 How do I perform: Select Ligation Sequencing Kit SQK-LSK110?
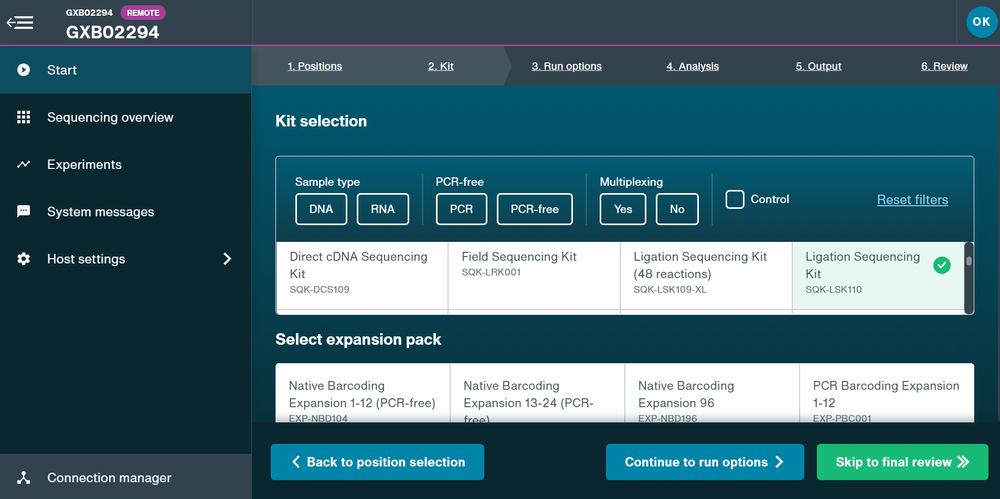[878, 275]
